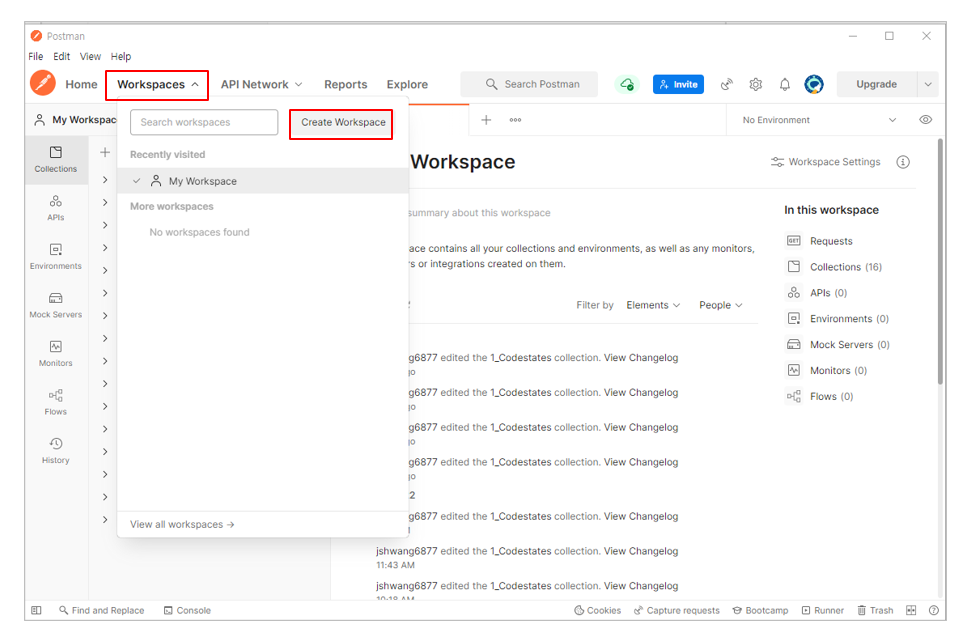The image size is (963, 636).
Task: Click the Upgrade button
Action: [876, 84]
